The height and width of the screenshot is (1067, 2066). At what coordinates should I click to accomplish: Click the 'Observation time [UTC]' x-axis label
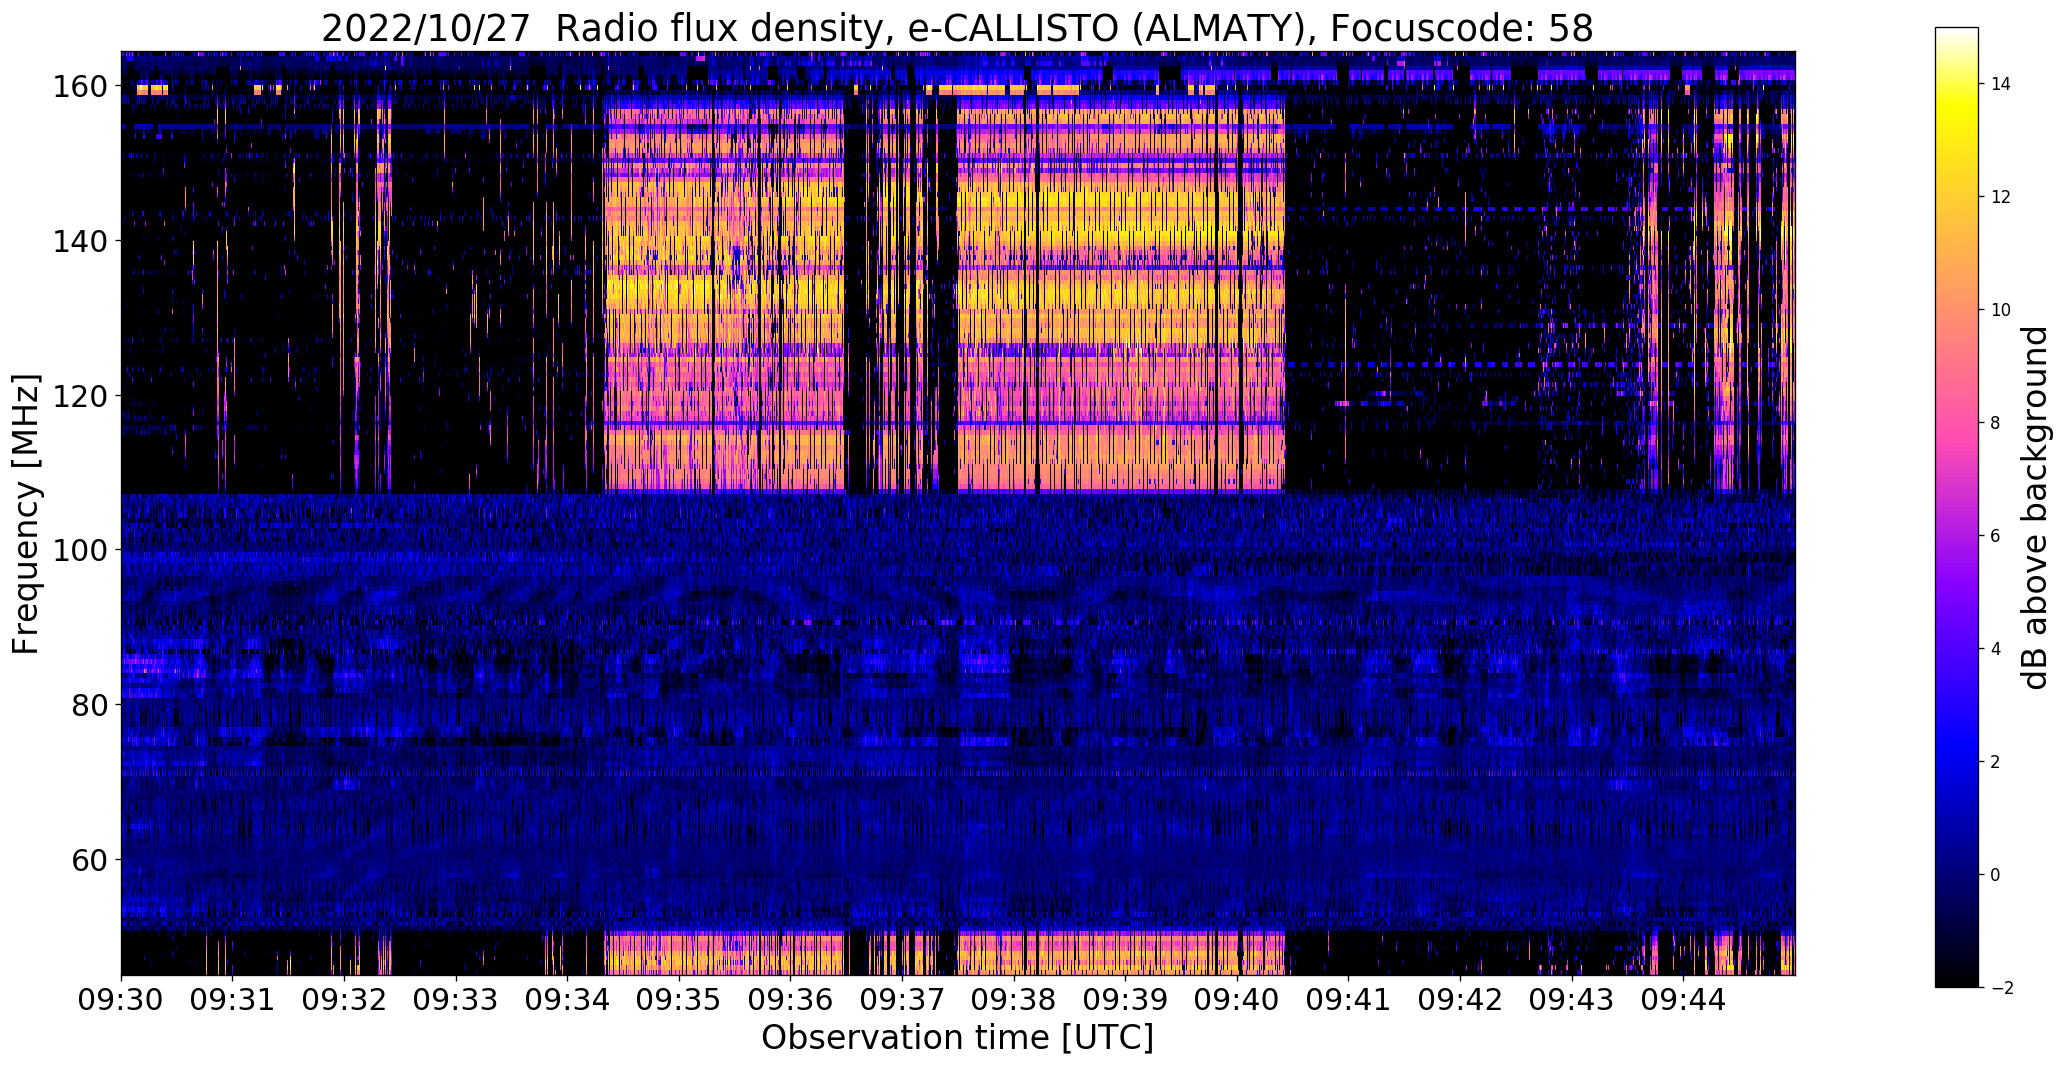tap(957, 1038)
